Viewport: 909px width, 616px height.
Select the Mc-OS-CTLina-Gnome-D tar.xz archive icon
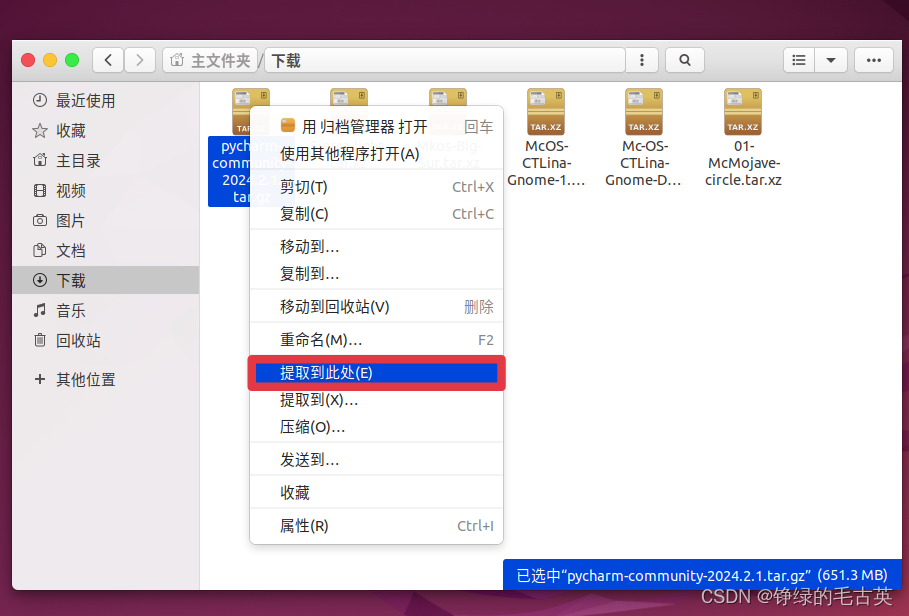pyautogui.click(x=644, y=111)
